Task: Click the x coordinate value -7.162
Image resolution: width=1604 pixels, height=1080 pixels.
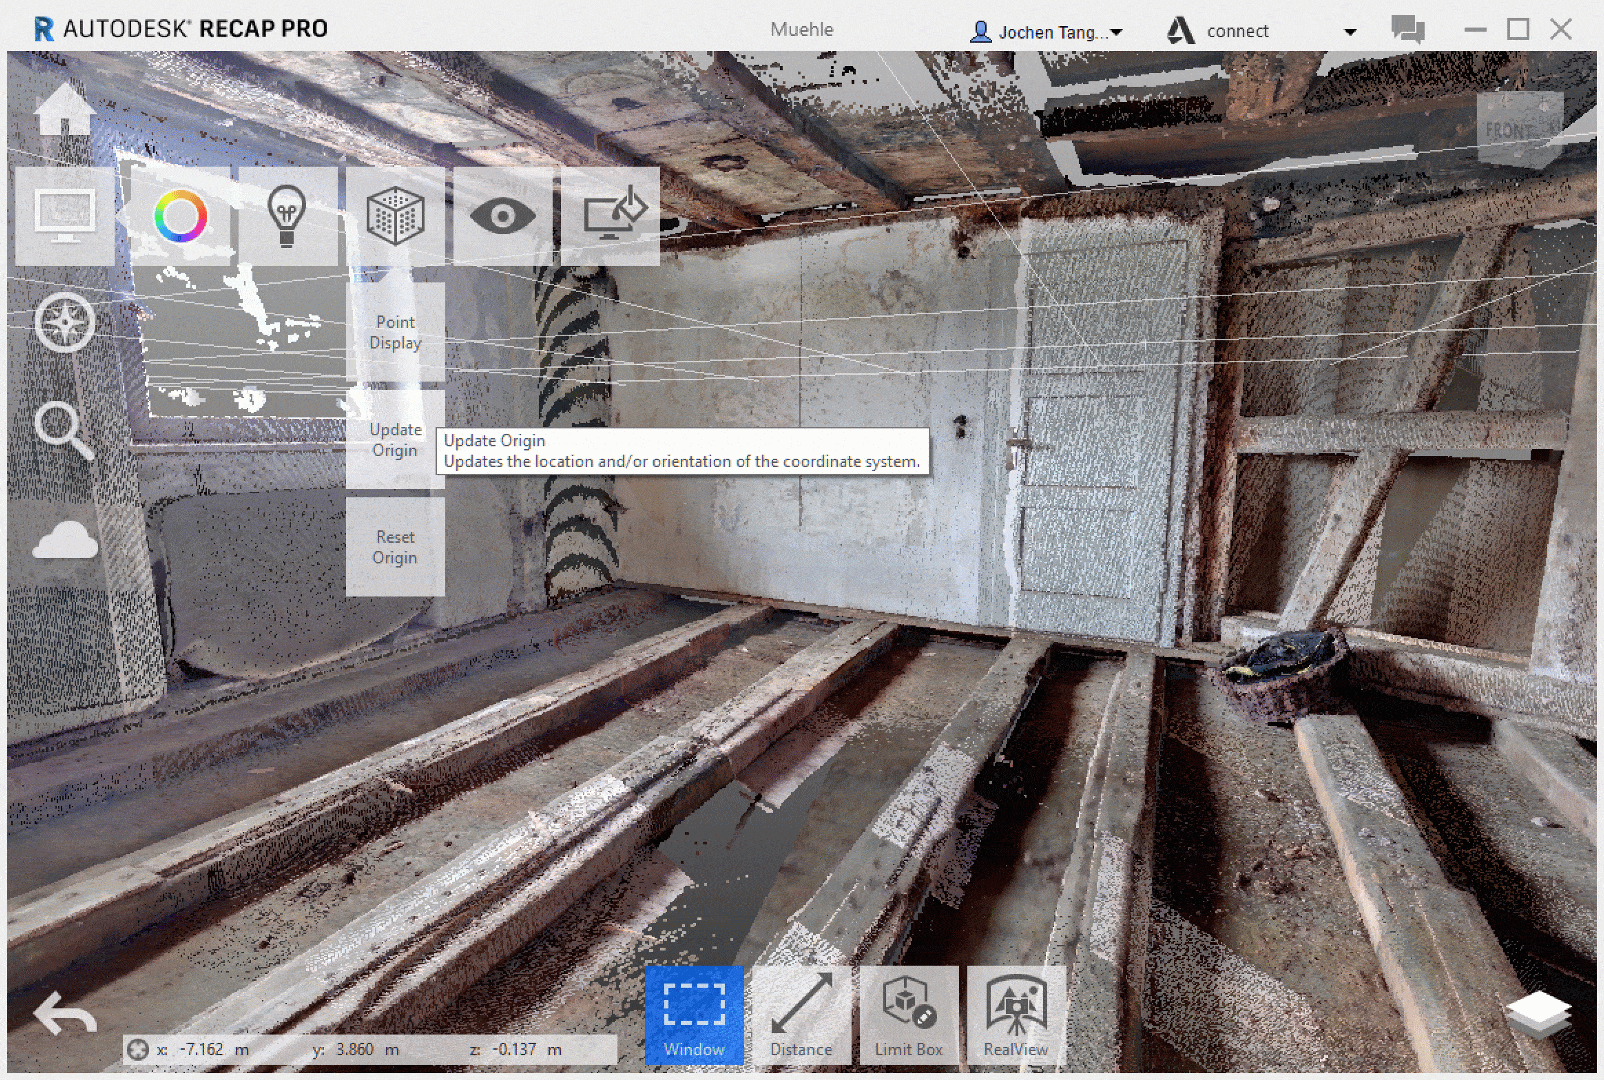Action: (x=202, y=1049)
